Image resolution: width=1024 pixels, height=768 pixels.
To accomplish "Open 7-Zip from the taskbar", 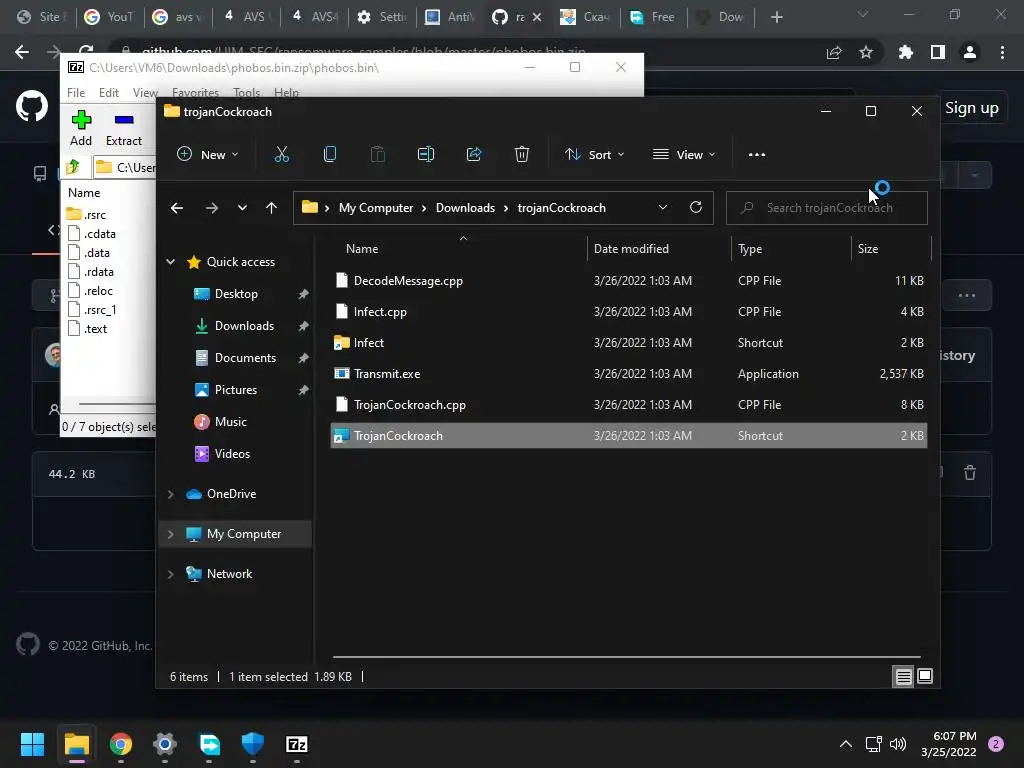I will [x=296, y=744].
